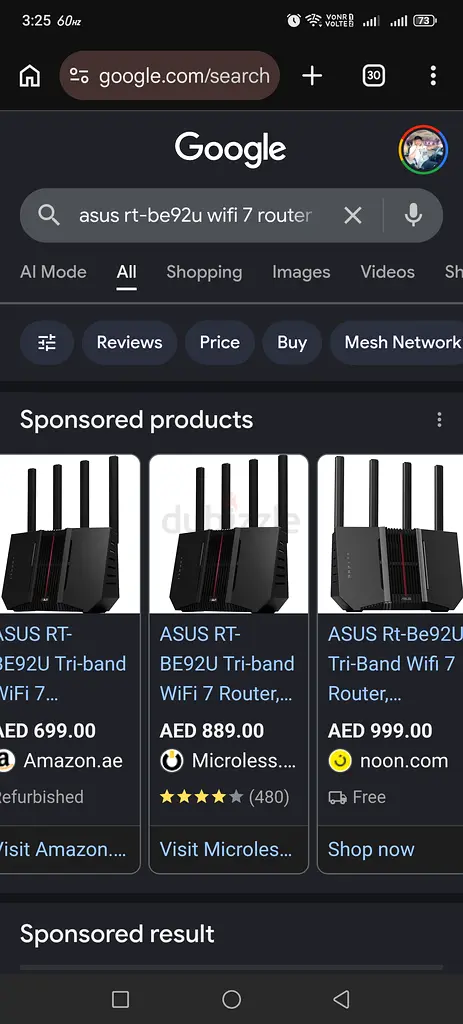
Task: Clear search text with the X icon
Action: point(353,216)
